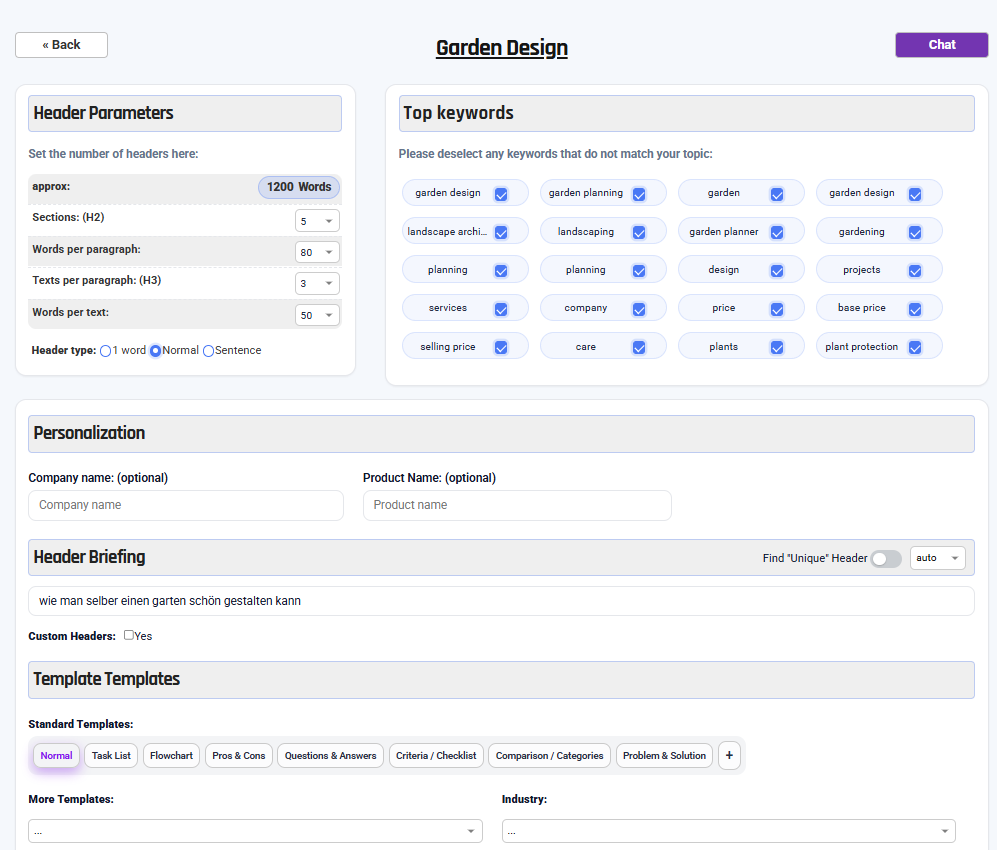Toggle the Find "Unique" Header switch
This screenshot has width=997, height=850.
[886, 558]
